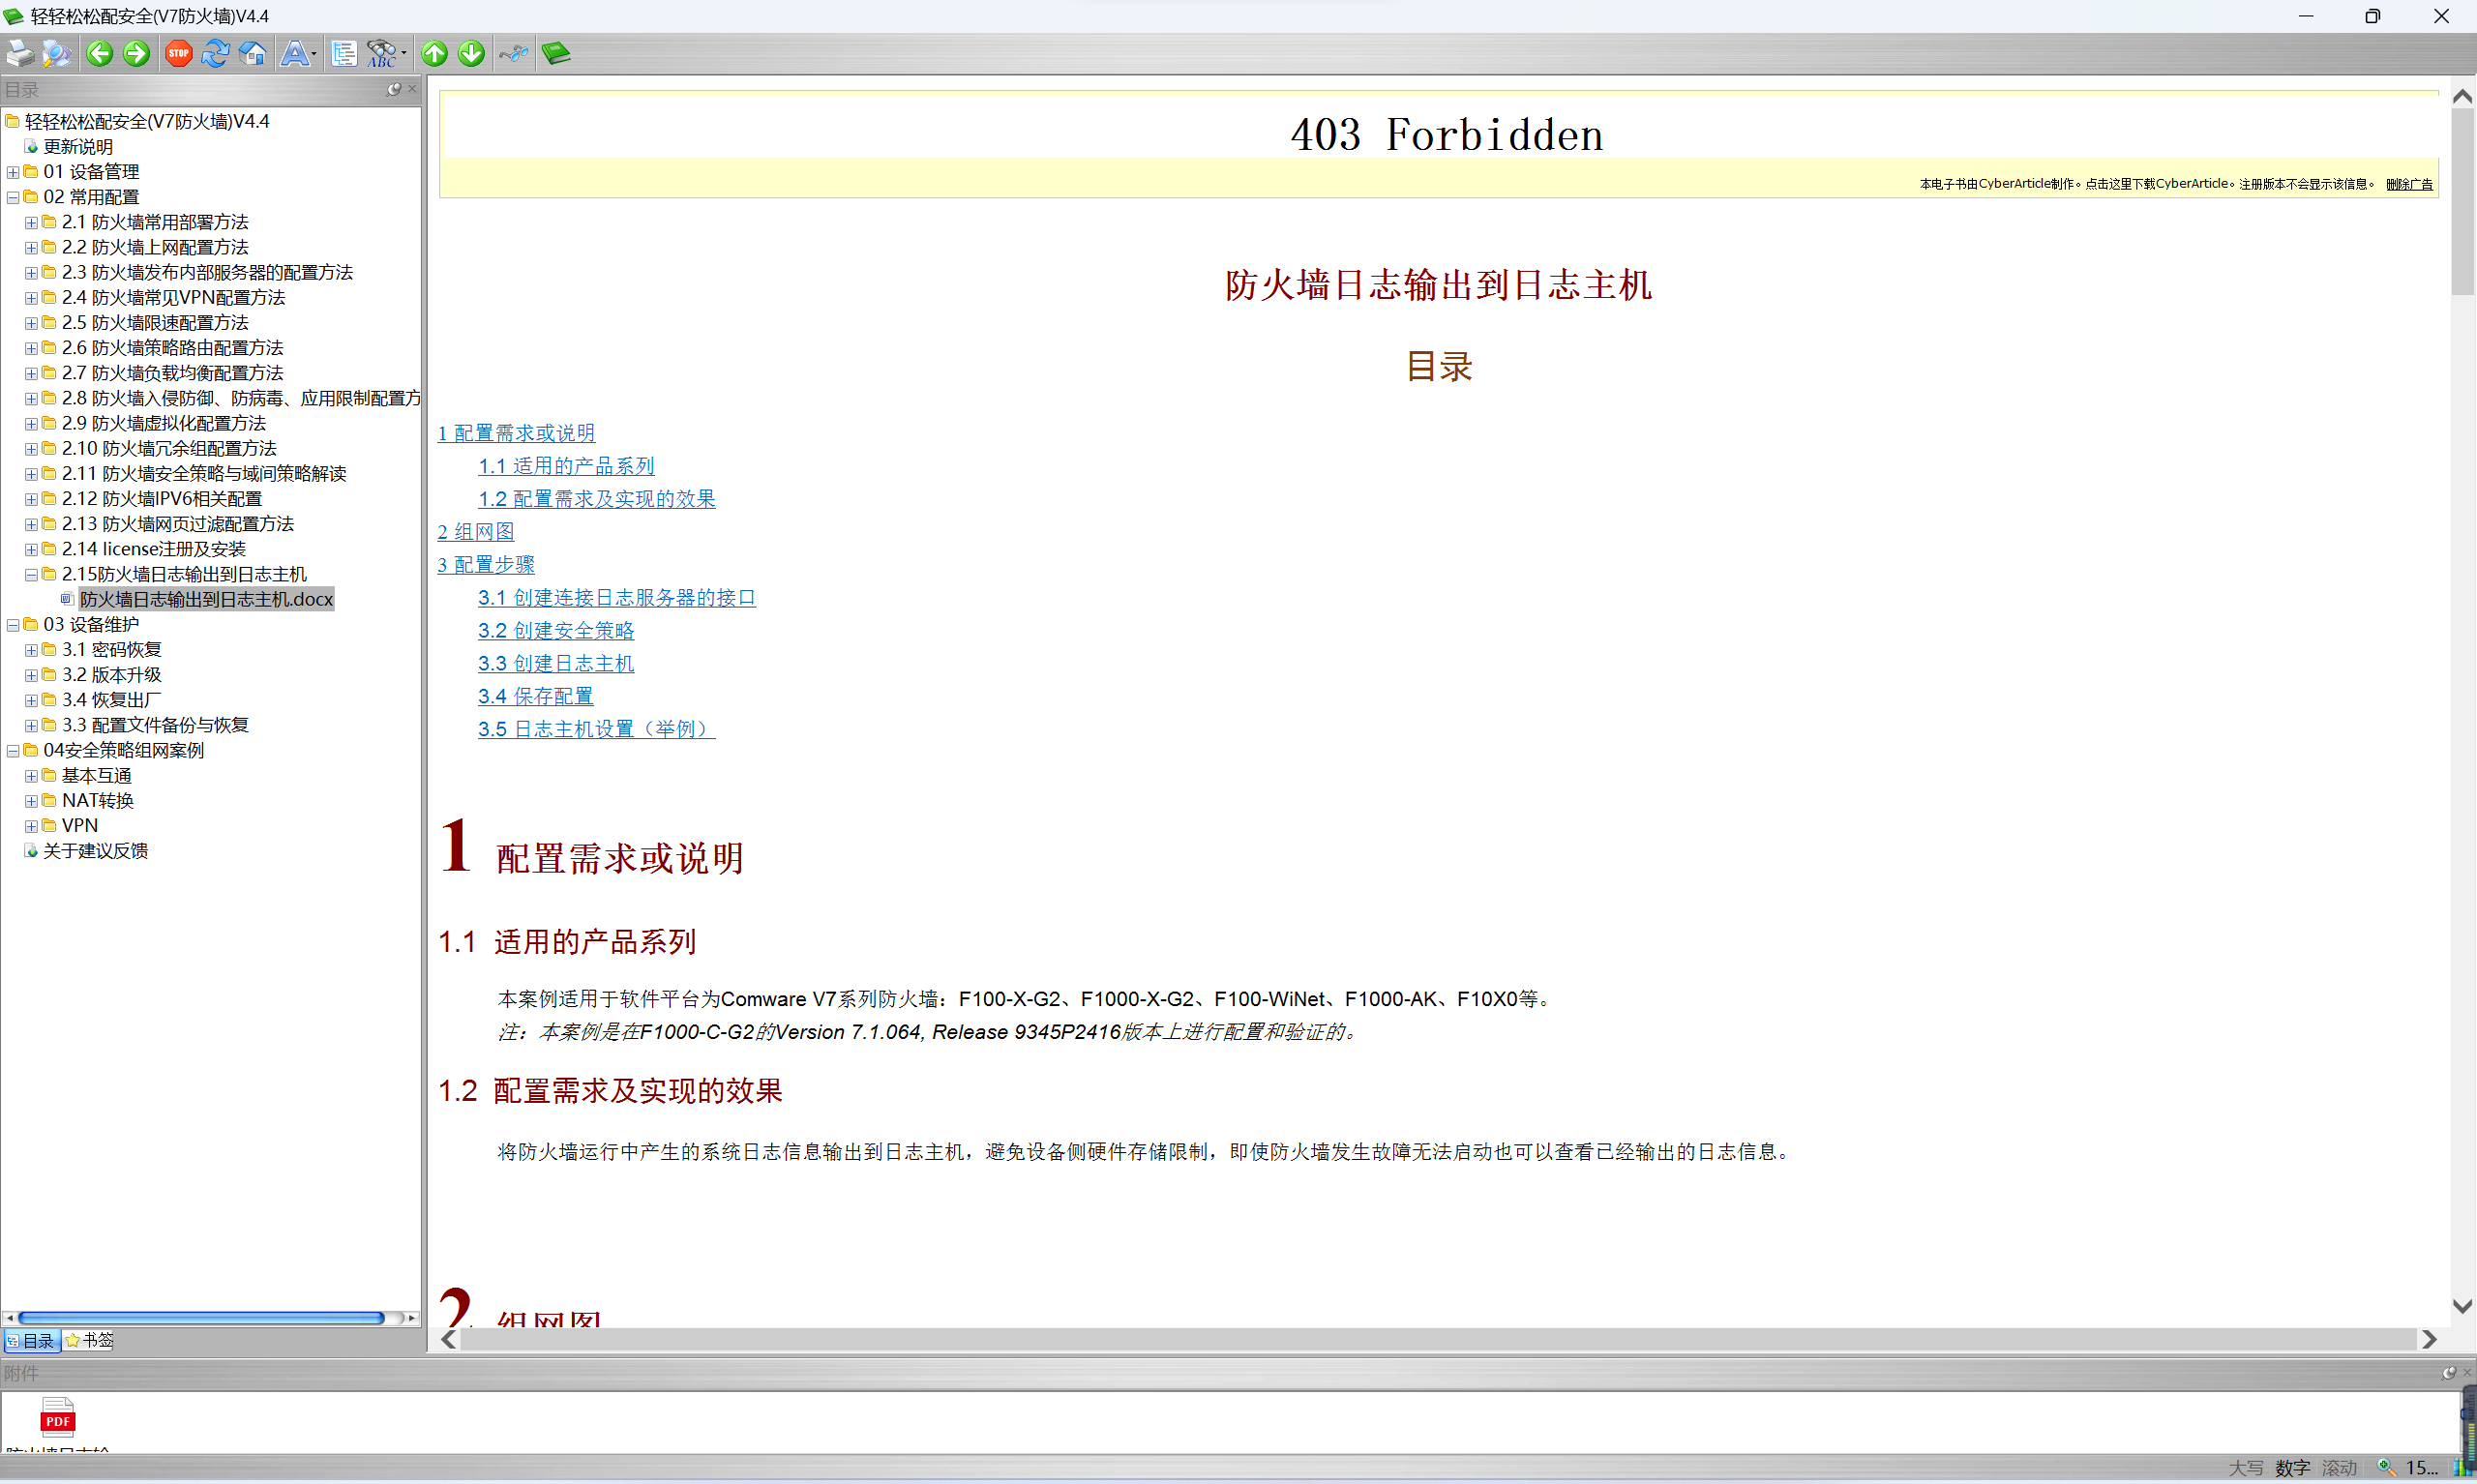The height and width of the screenshot is (1484, 2477).
Task: Click the Print icon in toolbar
Action: tap(20, 54)
